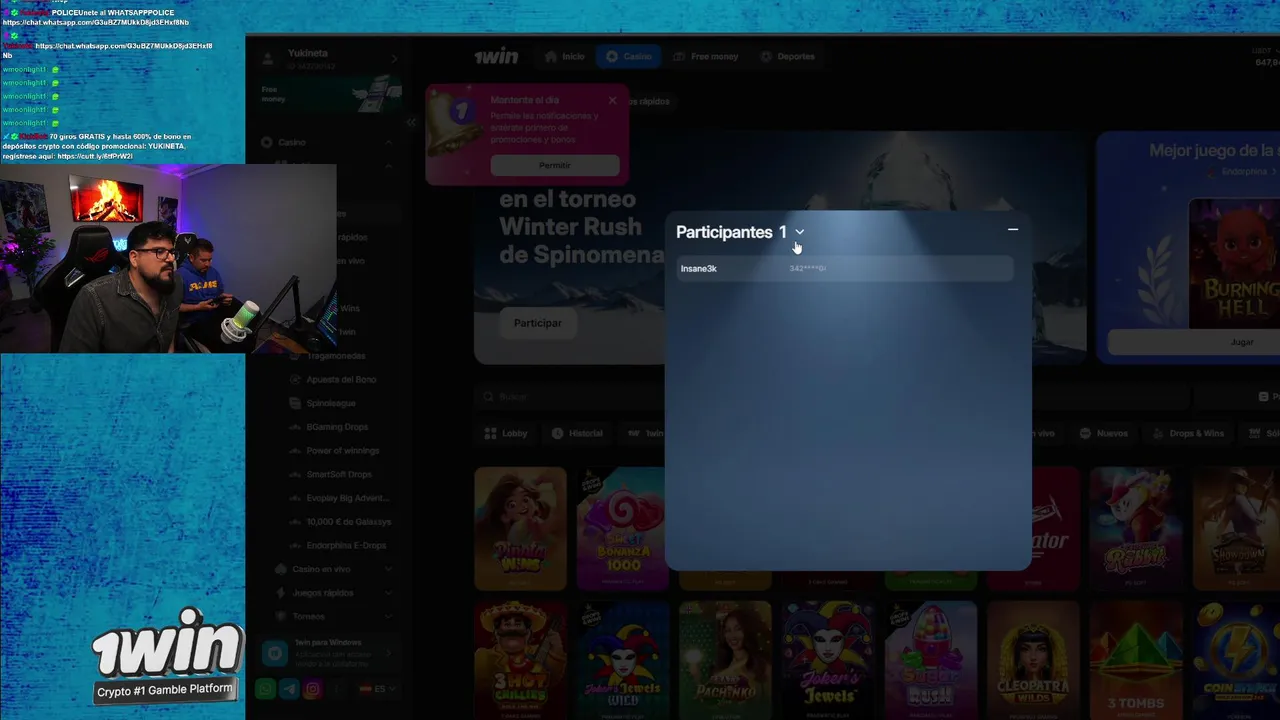Open 10,000 € de Galaxsys item
Screen dimensions: 1280x720
click(x=348, y=522)
